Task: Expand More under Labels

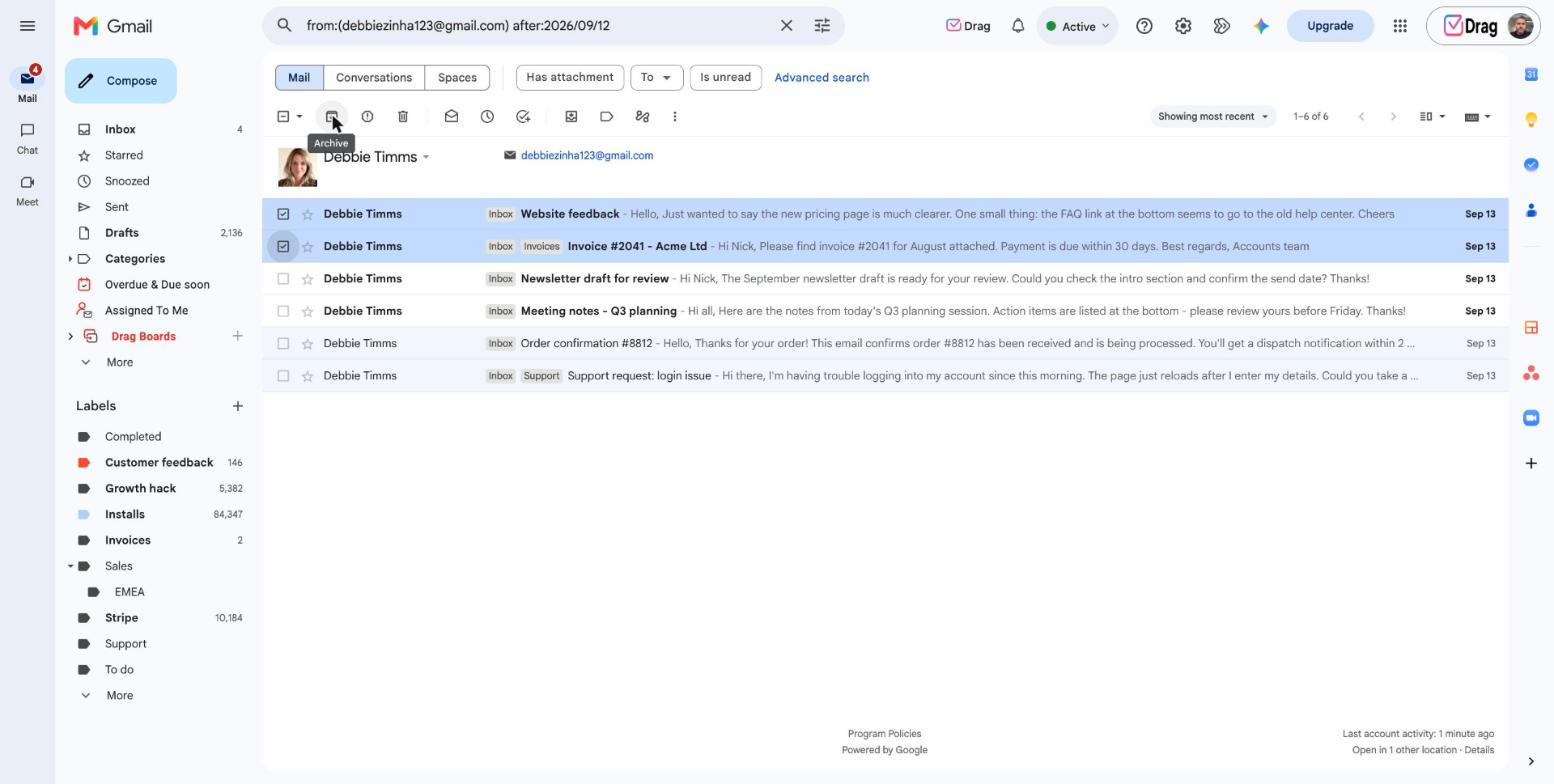Action: [x=119, y=695]
